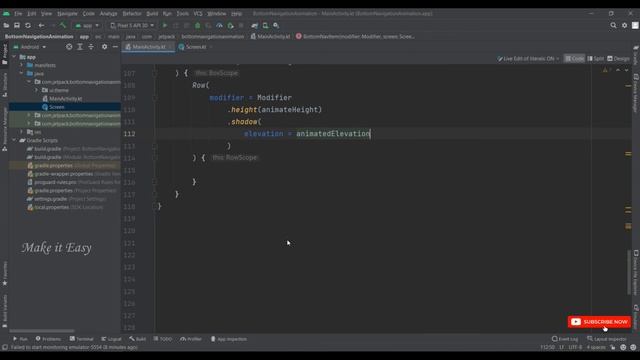Open the View menu
The width and height of the screenshot is (640, 360).
(46, 13)
